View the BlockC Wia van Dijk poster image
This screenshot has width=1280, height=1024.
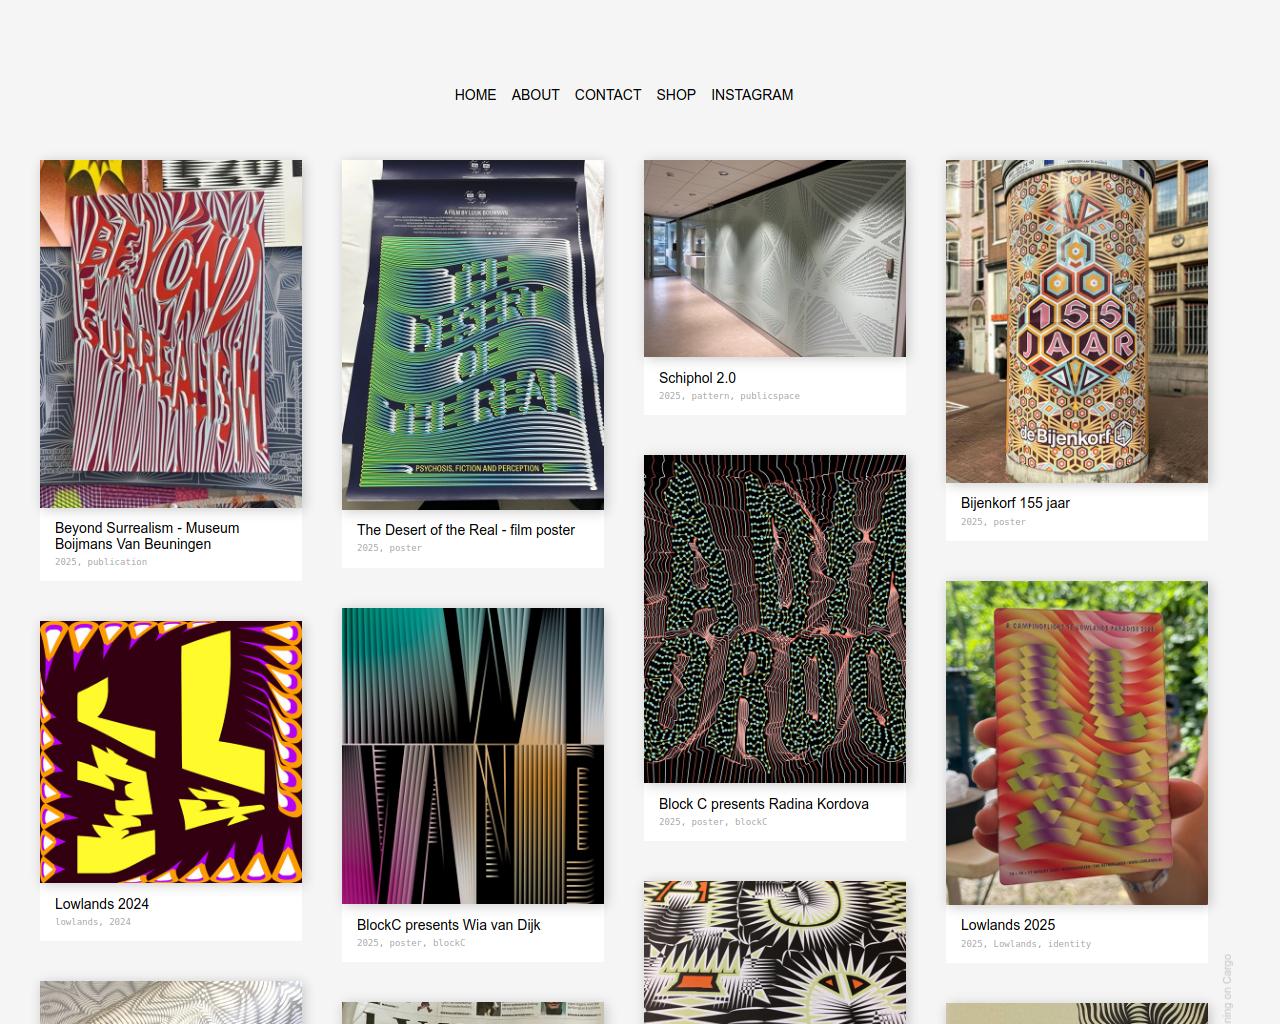pyautogui.click(x=473, y=756)
